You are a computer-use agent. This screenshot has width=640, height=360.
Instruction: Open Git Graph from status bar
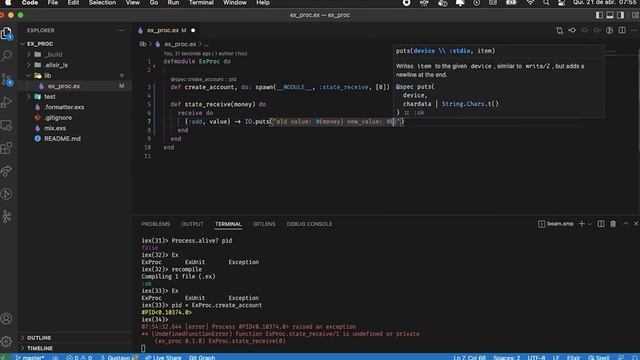coord(202,357)
